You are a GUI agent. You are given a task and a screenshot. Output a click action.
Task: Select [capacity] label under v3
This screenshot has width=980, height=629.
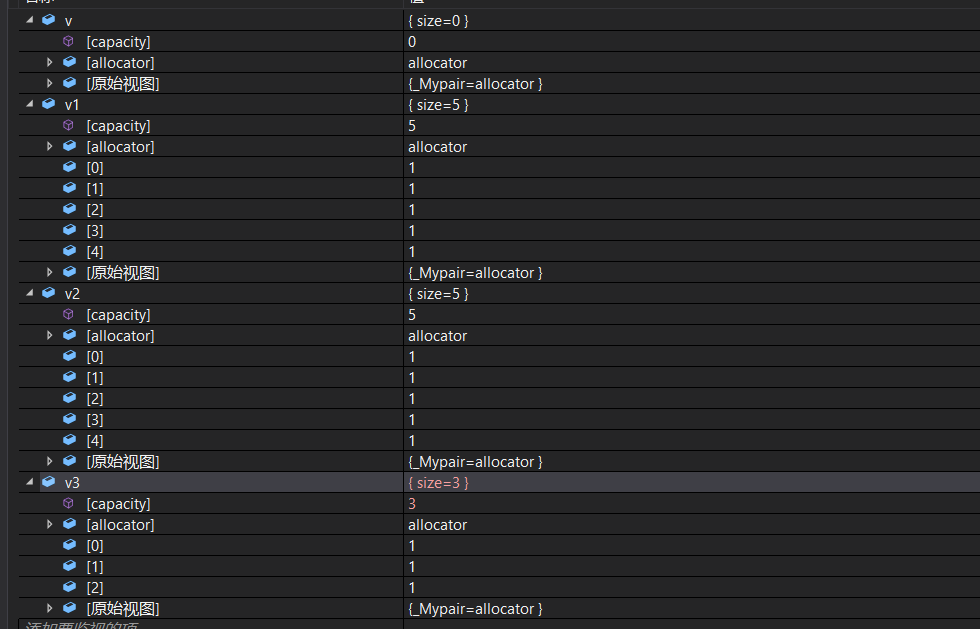click(x=118, y=504)
